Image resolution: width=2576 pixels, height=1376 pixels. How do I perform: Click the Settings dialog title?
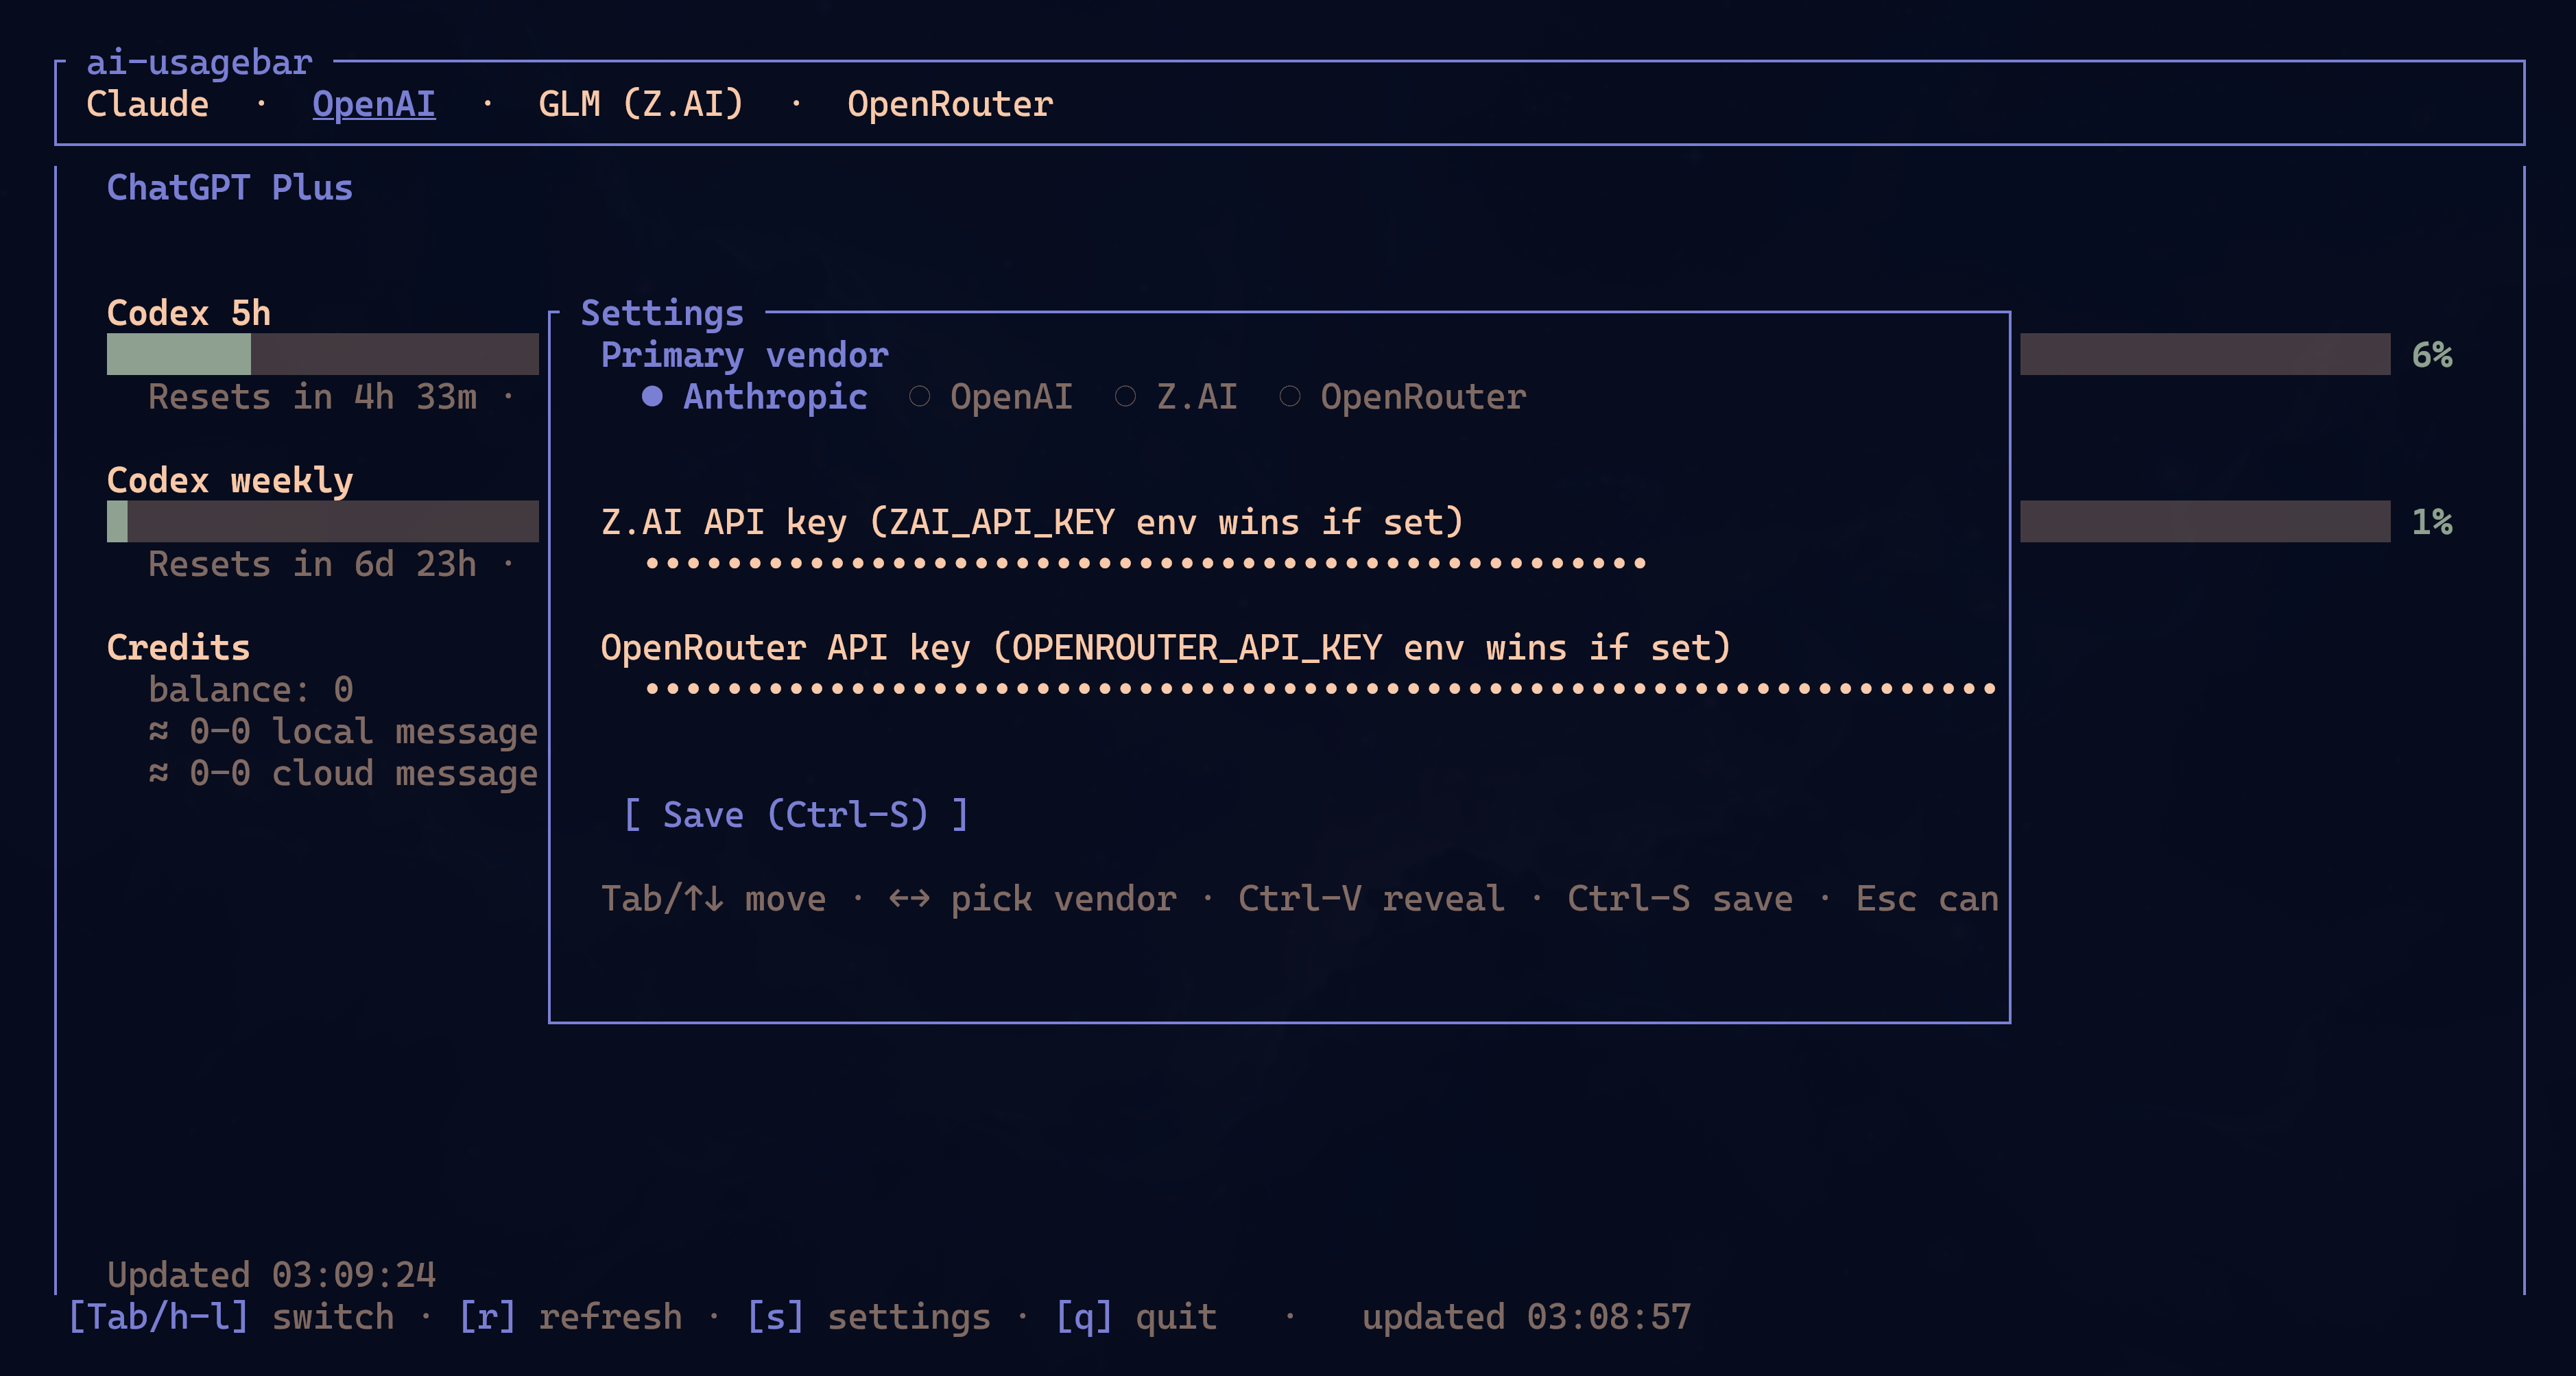point(663,313)
